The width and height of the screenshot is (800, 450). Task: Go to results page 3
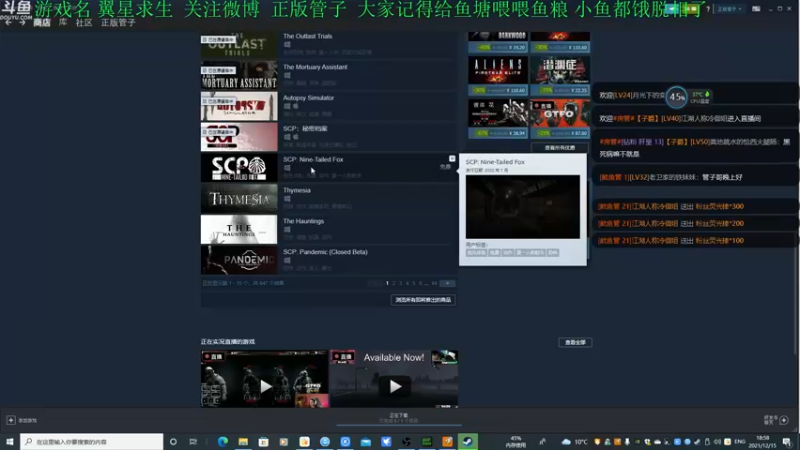(401, 283)
